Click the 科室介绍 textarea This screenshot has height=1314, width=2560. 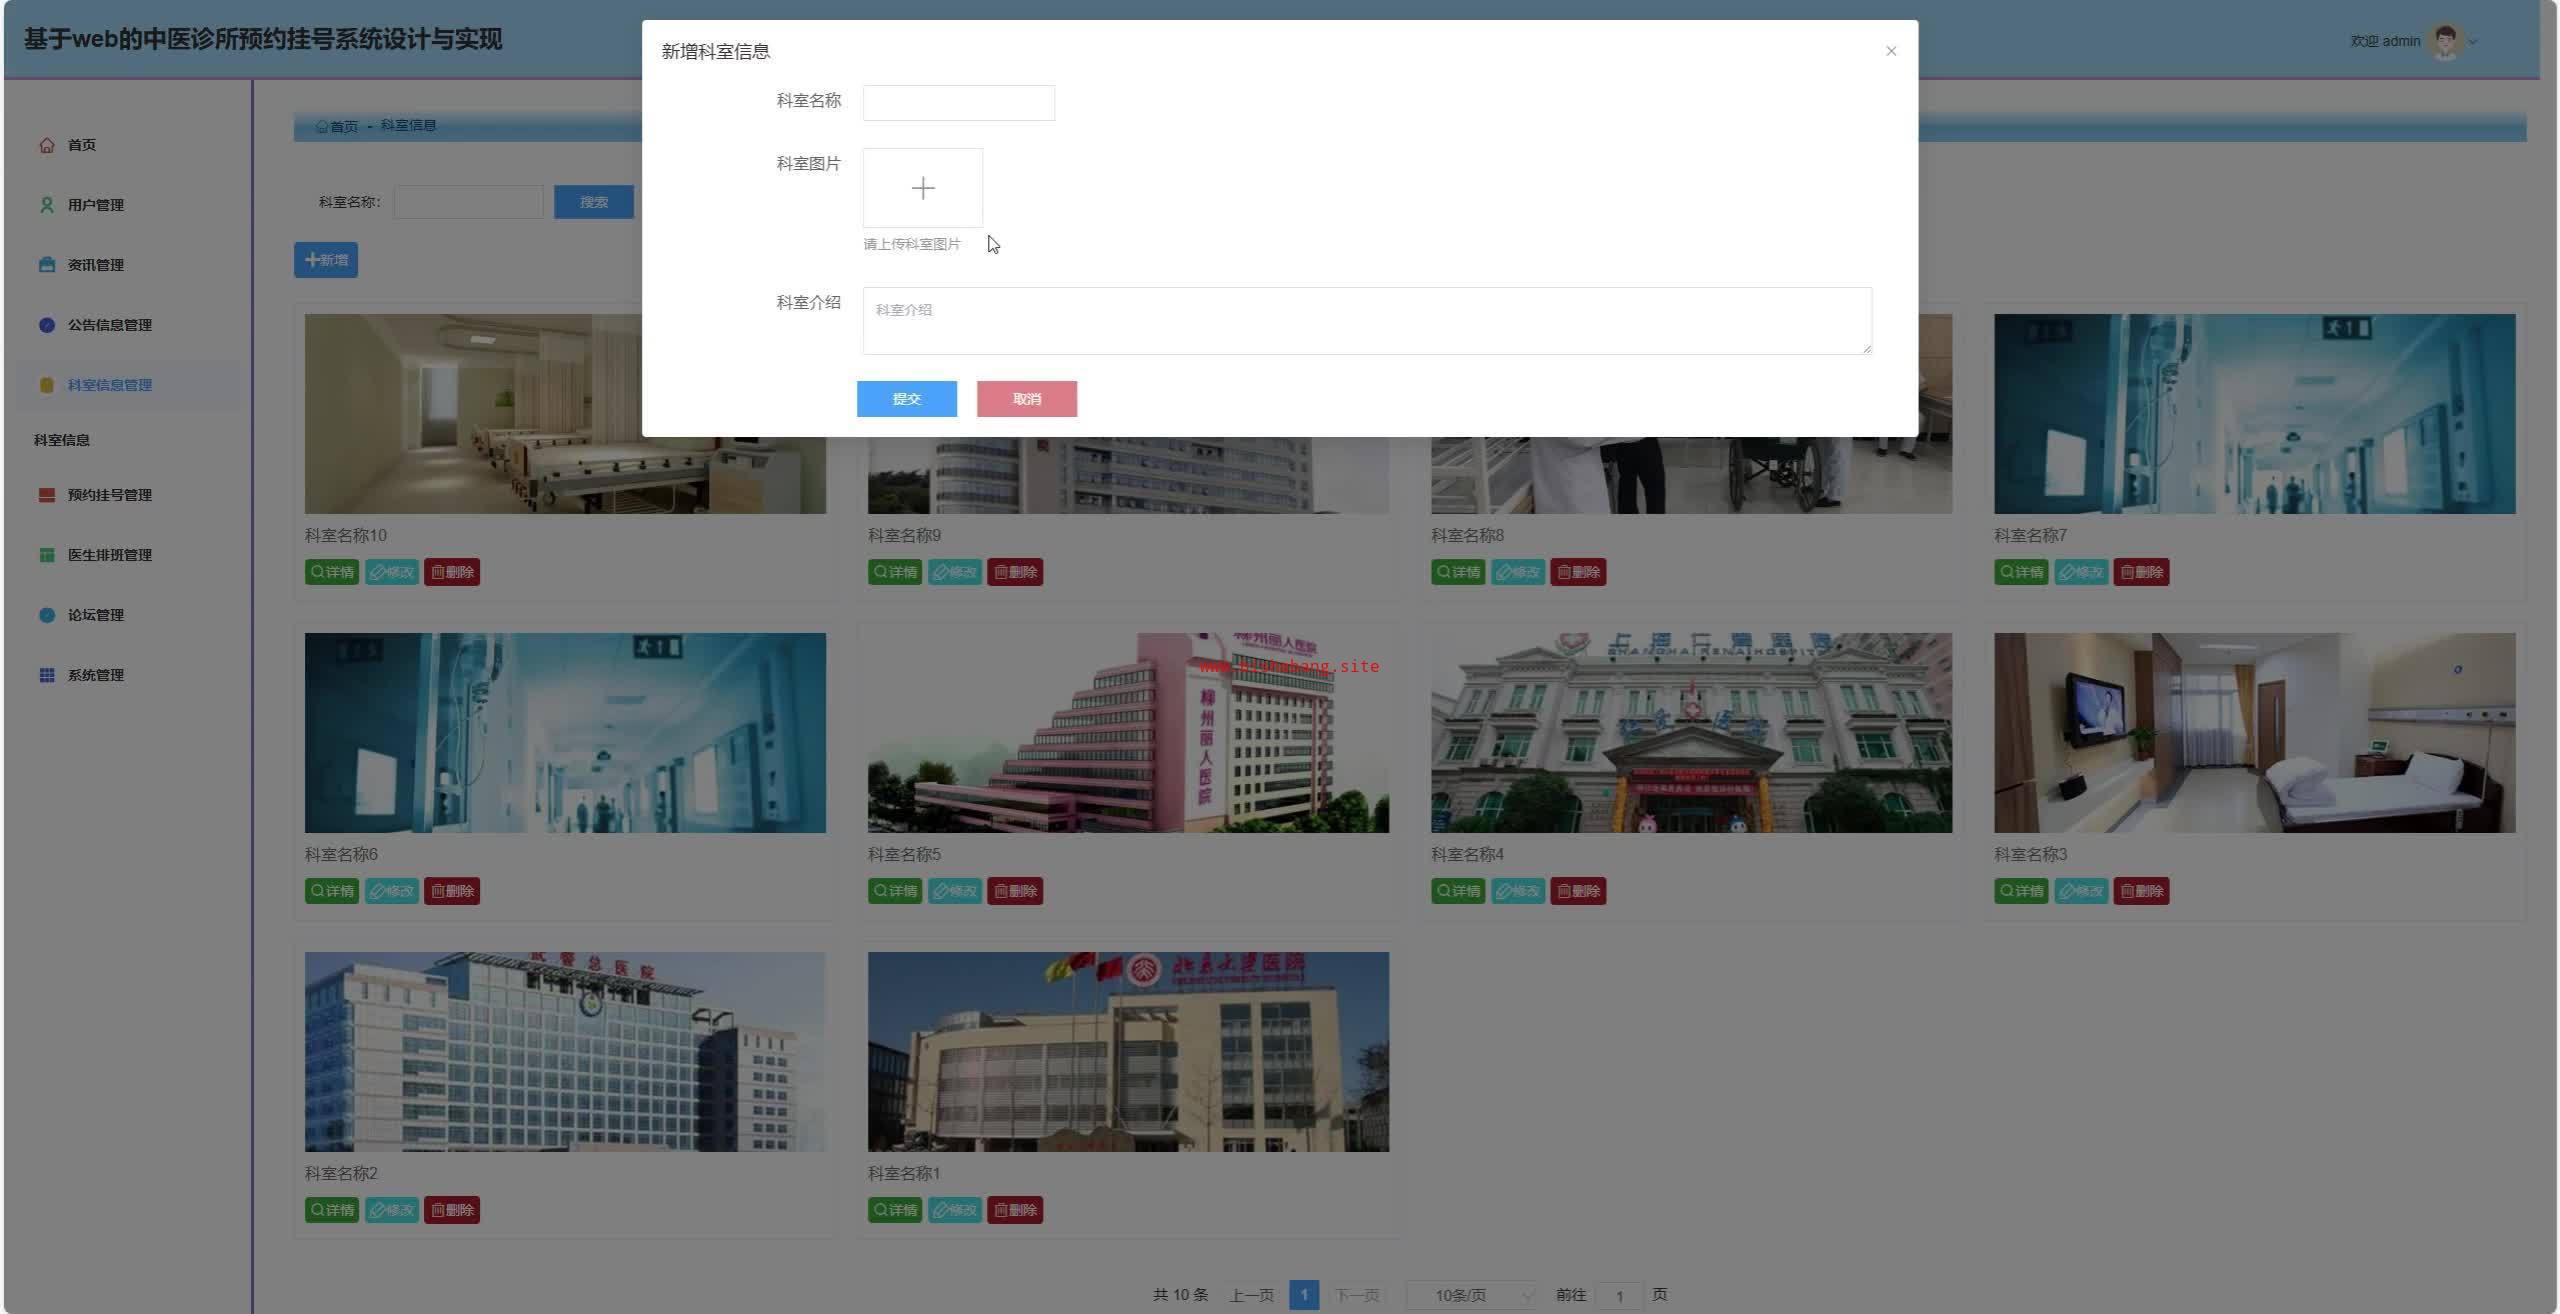tap(1366, 321)
